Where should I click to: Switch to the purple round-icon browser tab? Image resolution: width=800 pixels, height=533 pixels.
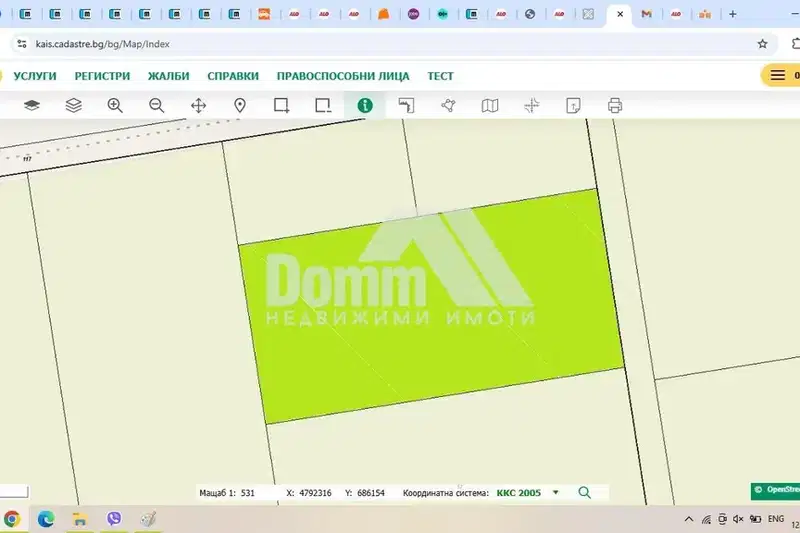[x=413, y=14]
